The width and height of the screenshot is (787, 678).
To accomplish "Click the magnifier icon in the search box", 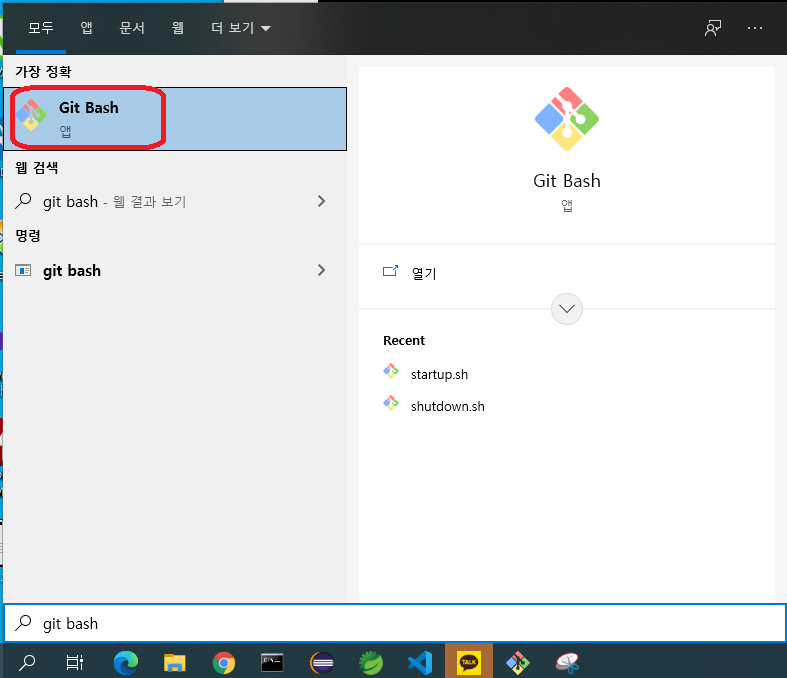I will (x=23, y=623).
